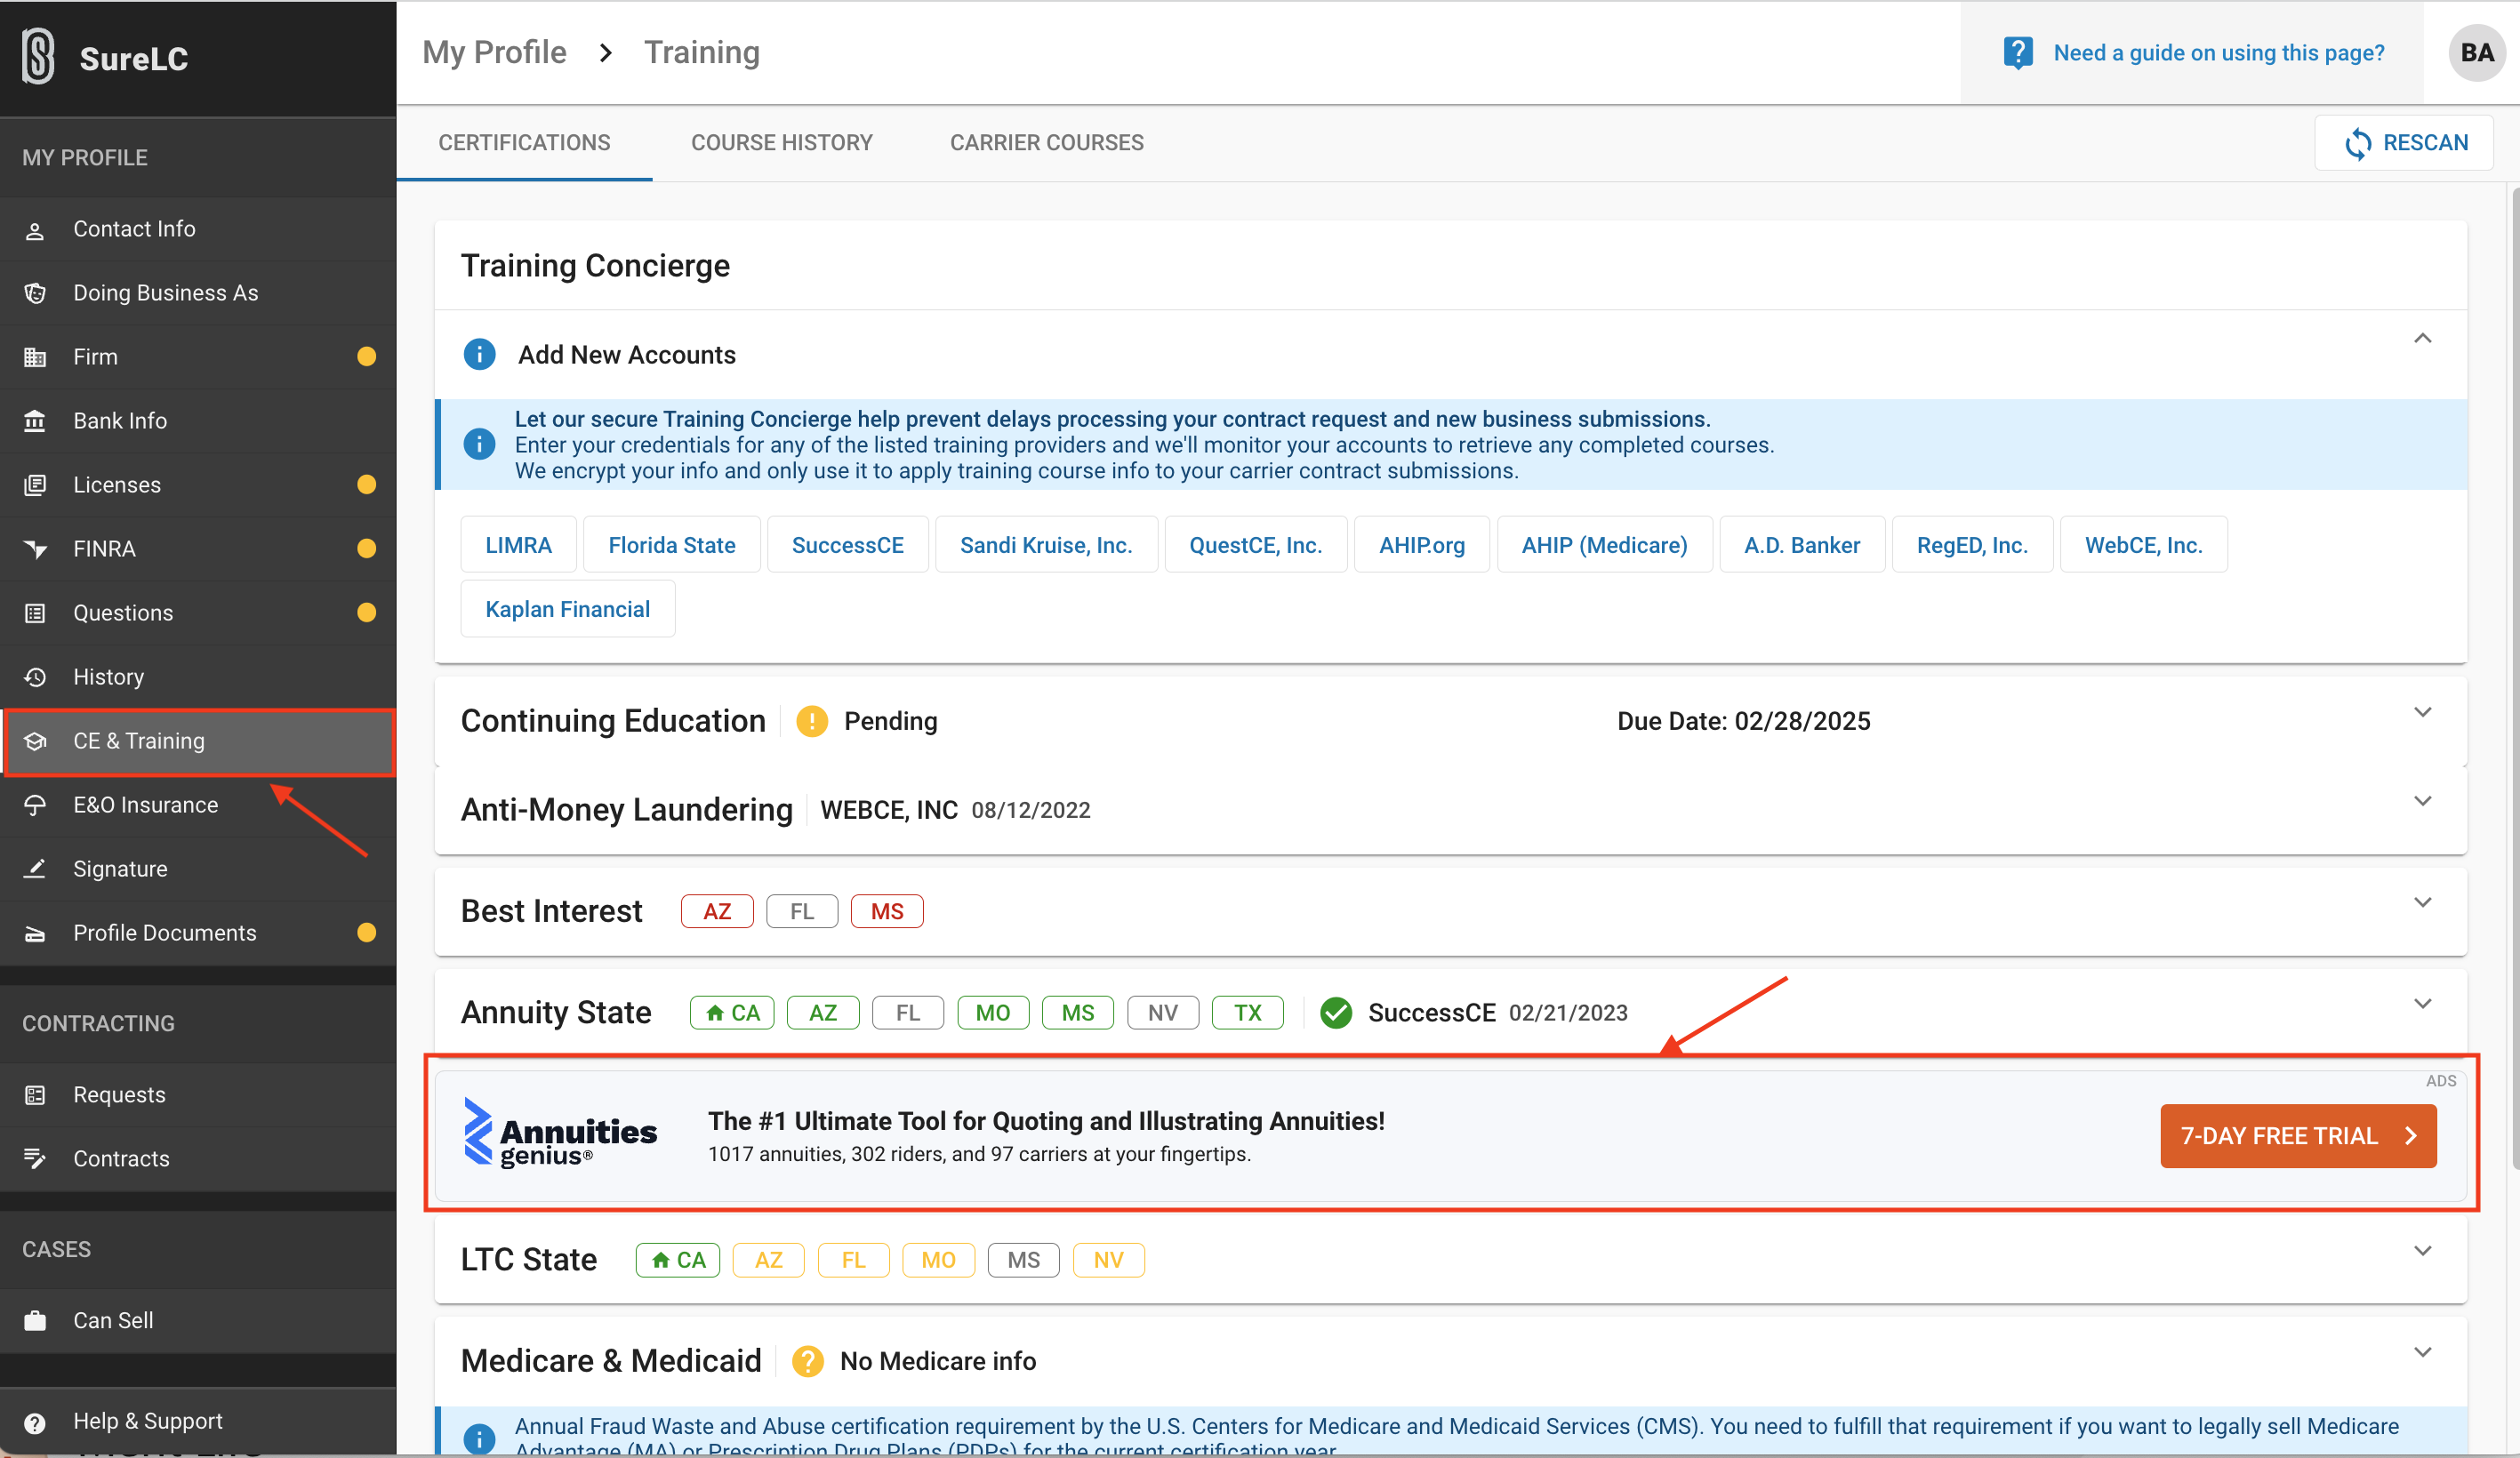Click the Requests sidebar icon
The height and width of the screenshot is (1458, 2520).
coord(35,1096)
